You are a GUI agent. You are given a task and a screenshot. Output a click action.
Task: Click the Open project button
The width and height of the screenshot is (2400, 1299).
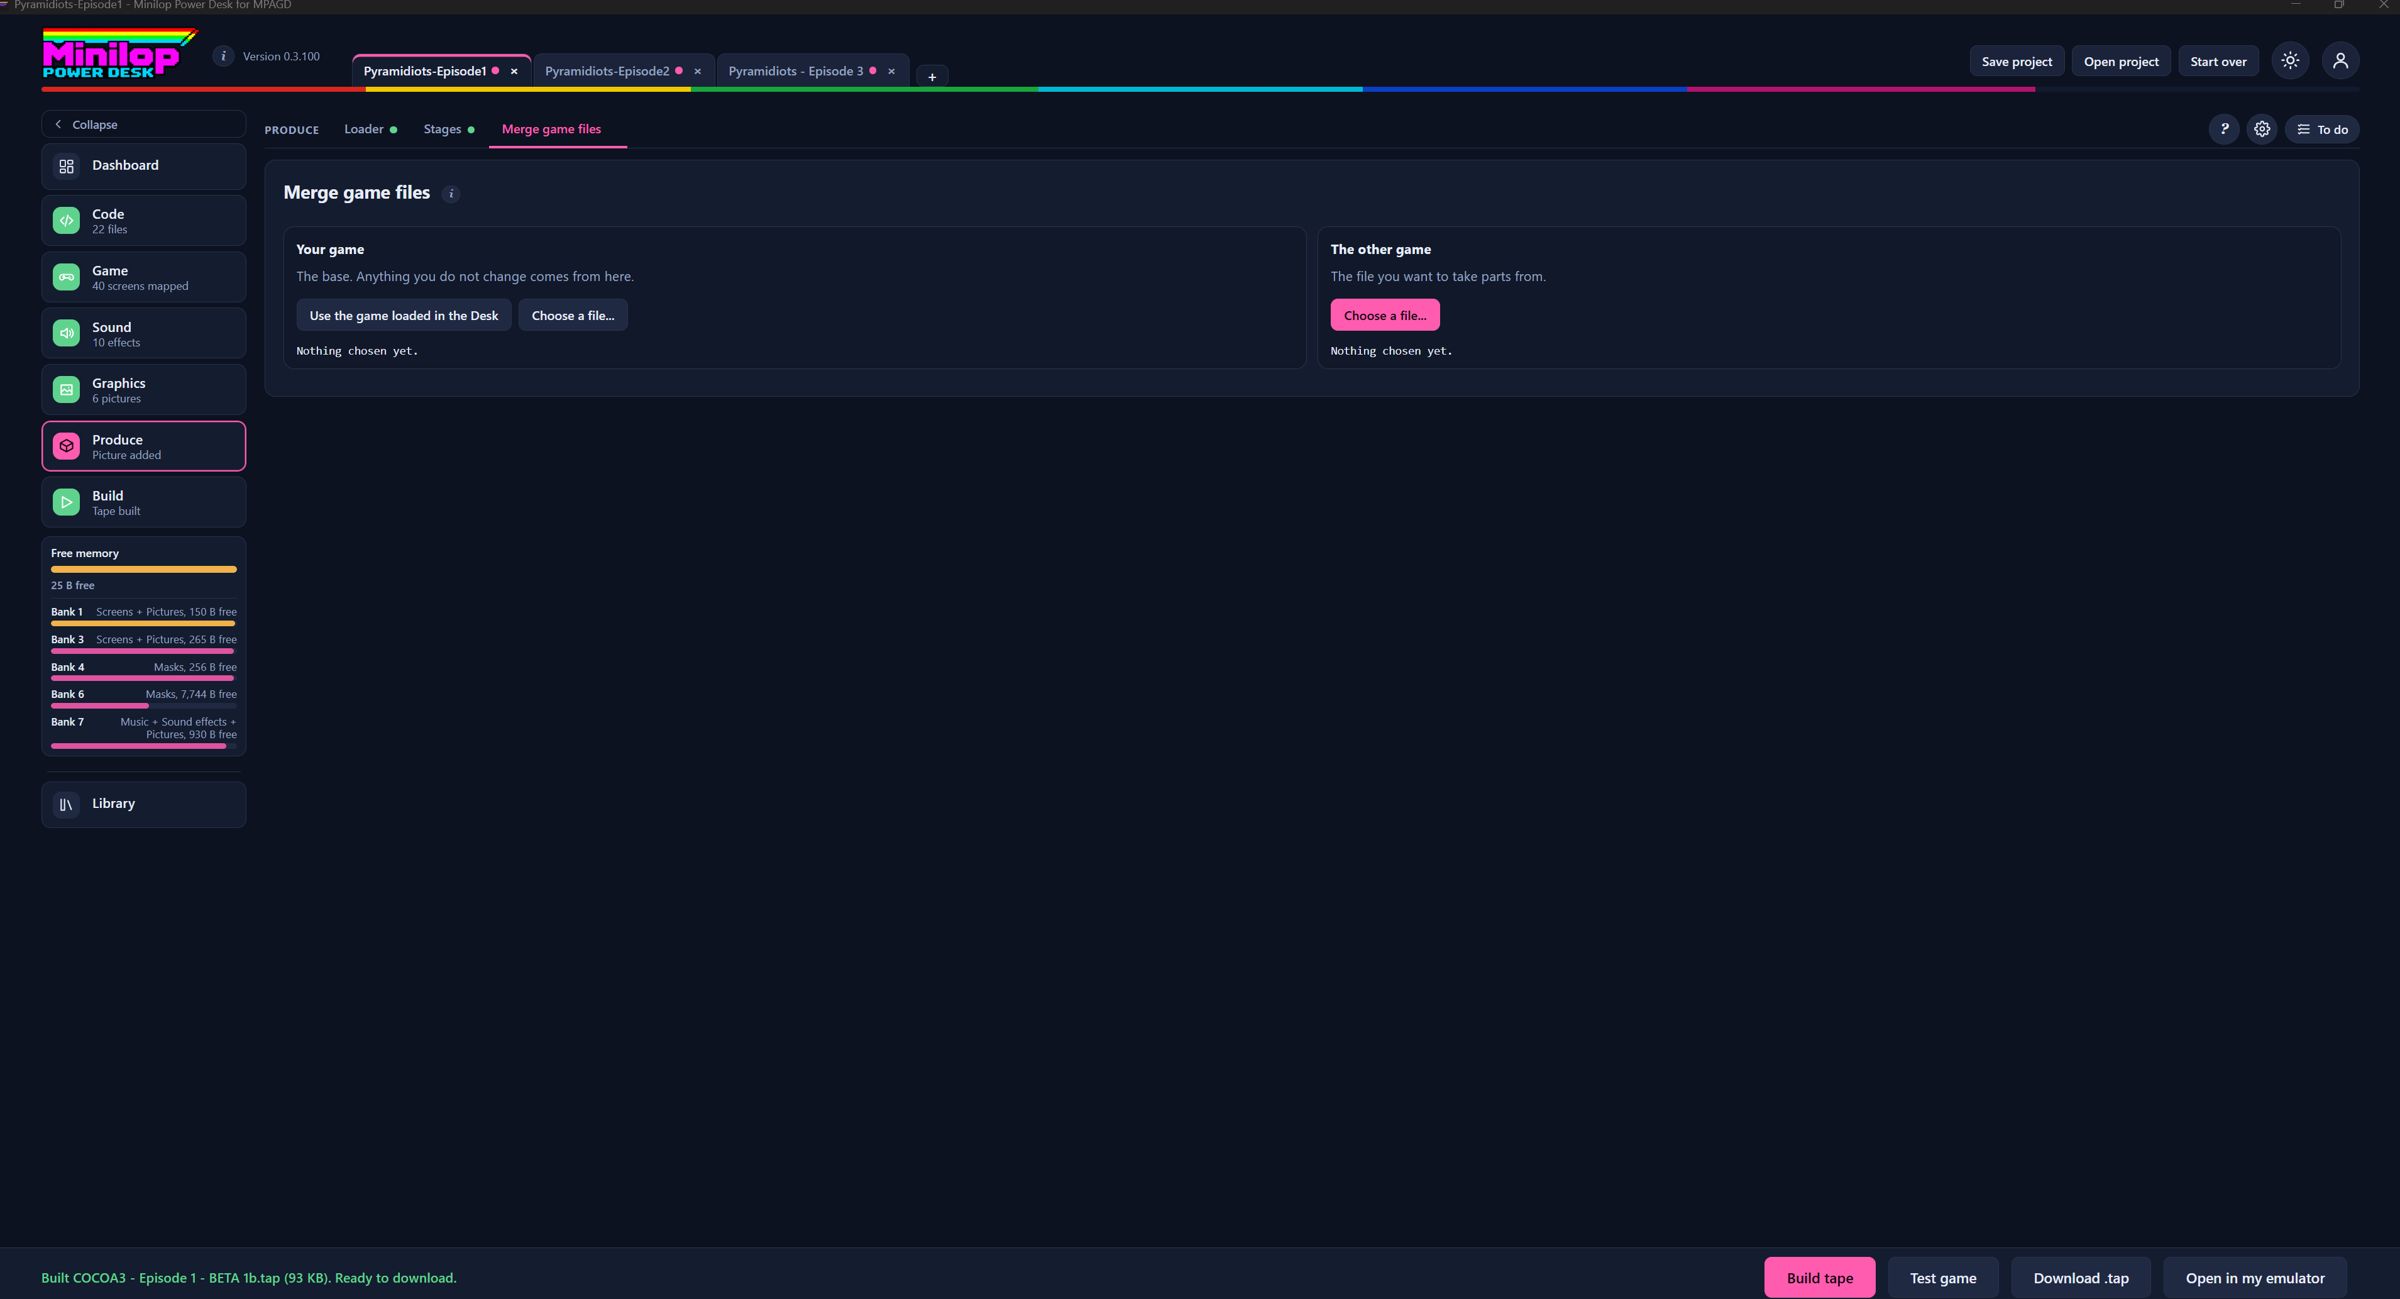[2121, 61]
